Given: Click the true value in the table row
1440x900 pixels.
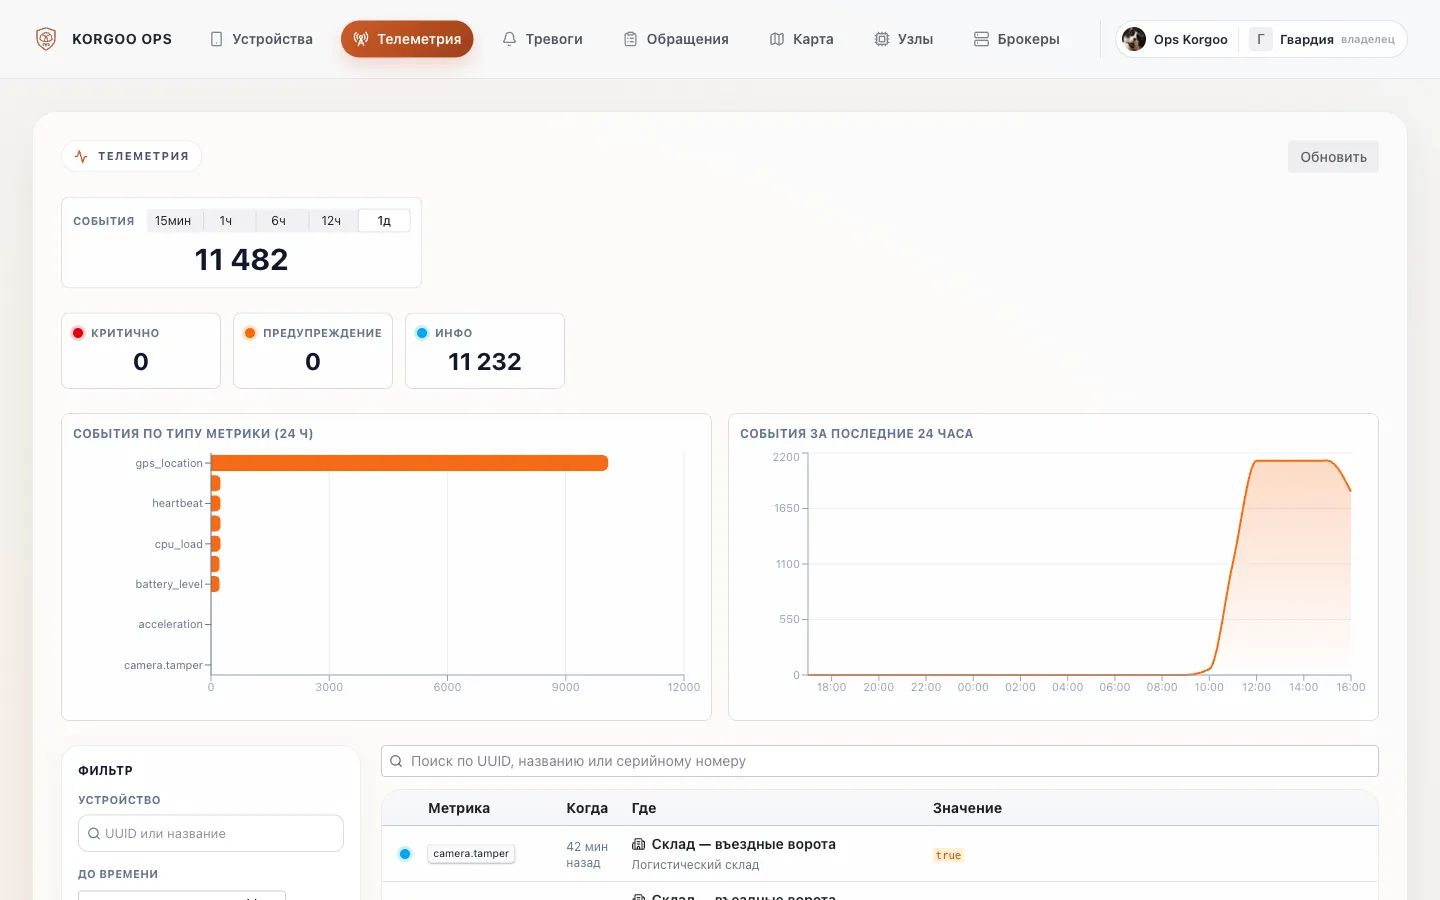Looking at the screenshot, I should tap(948, 855).
